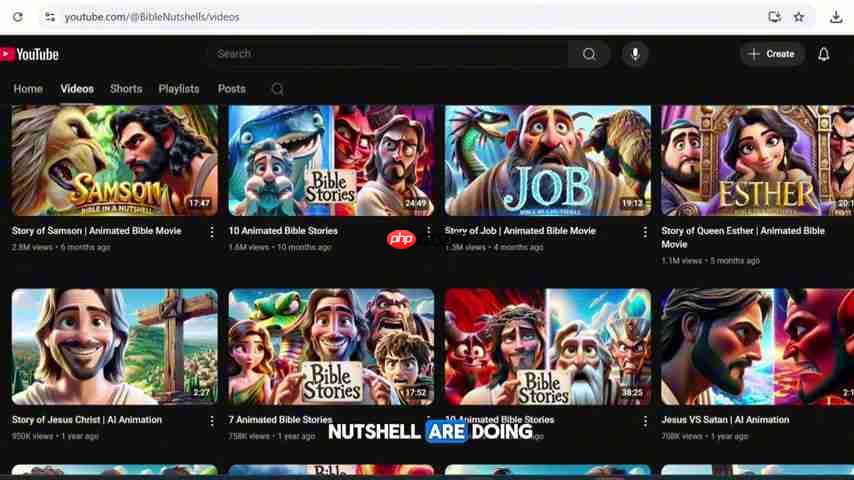This screenshot has width=854, height=480.
Task: Open browser downloads icon
Action: (835, 17)
